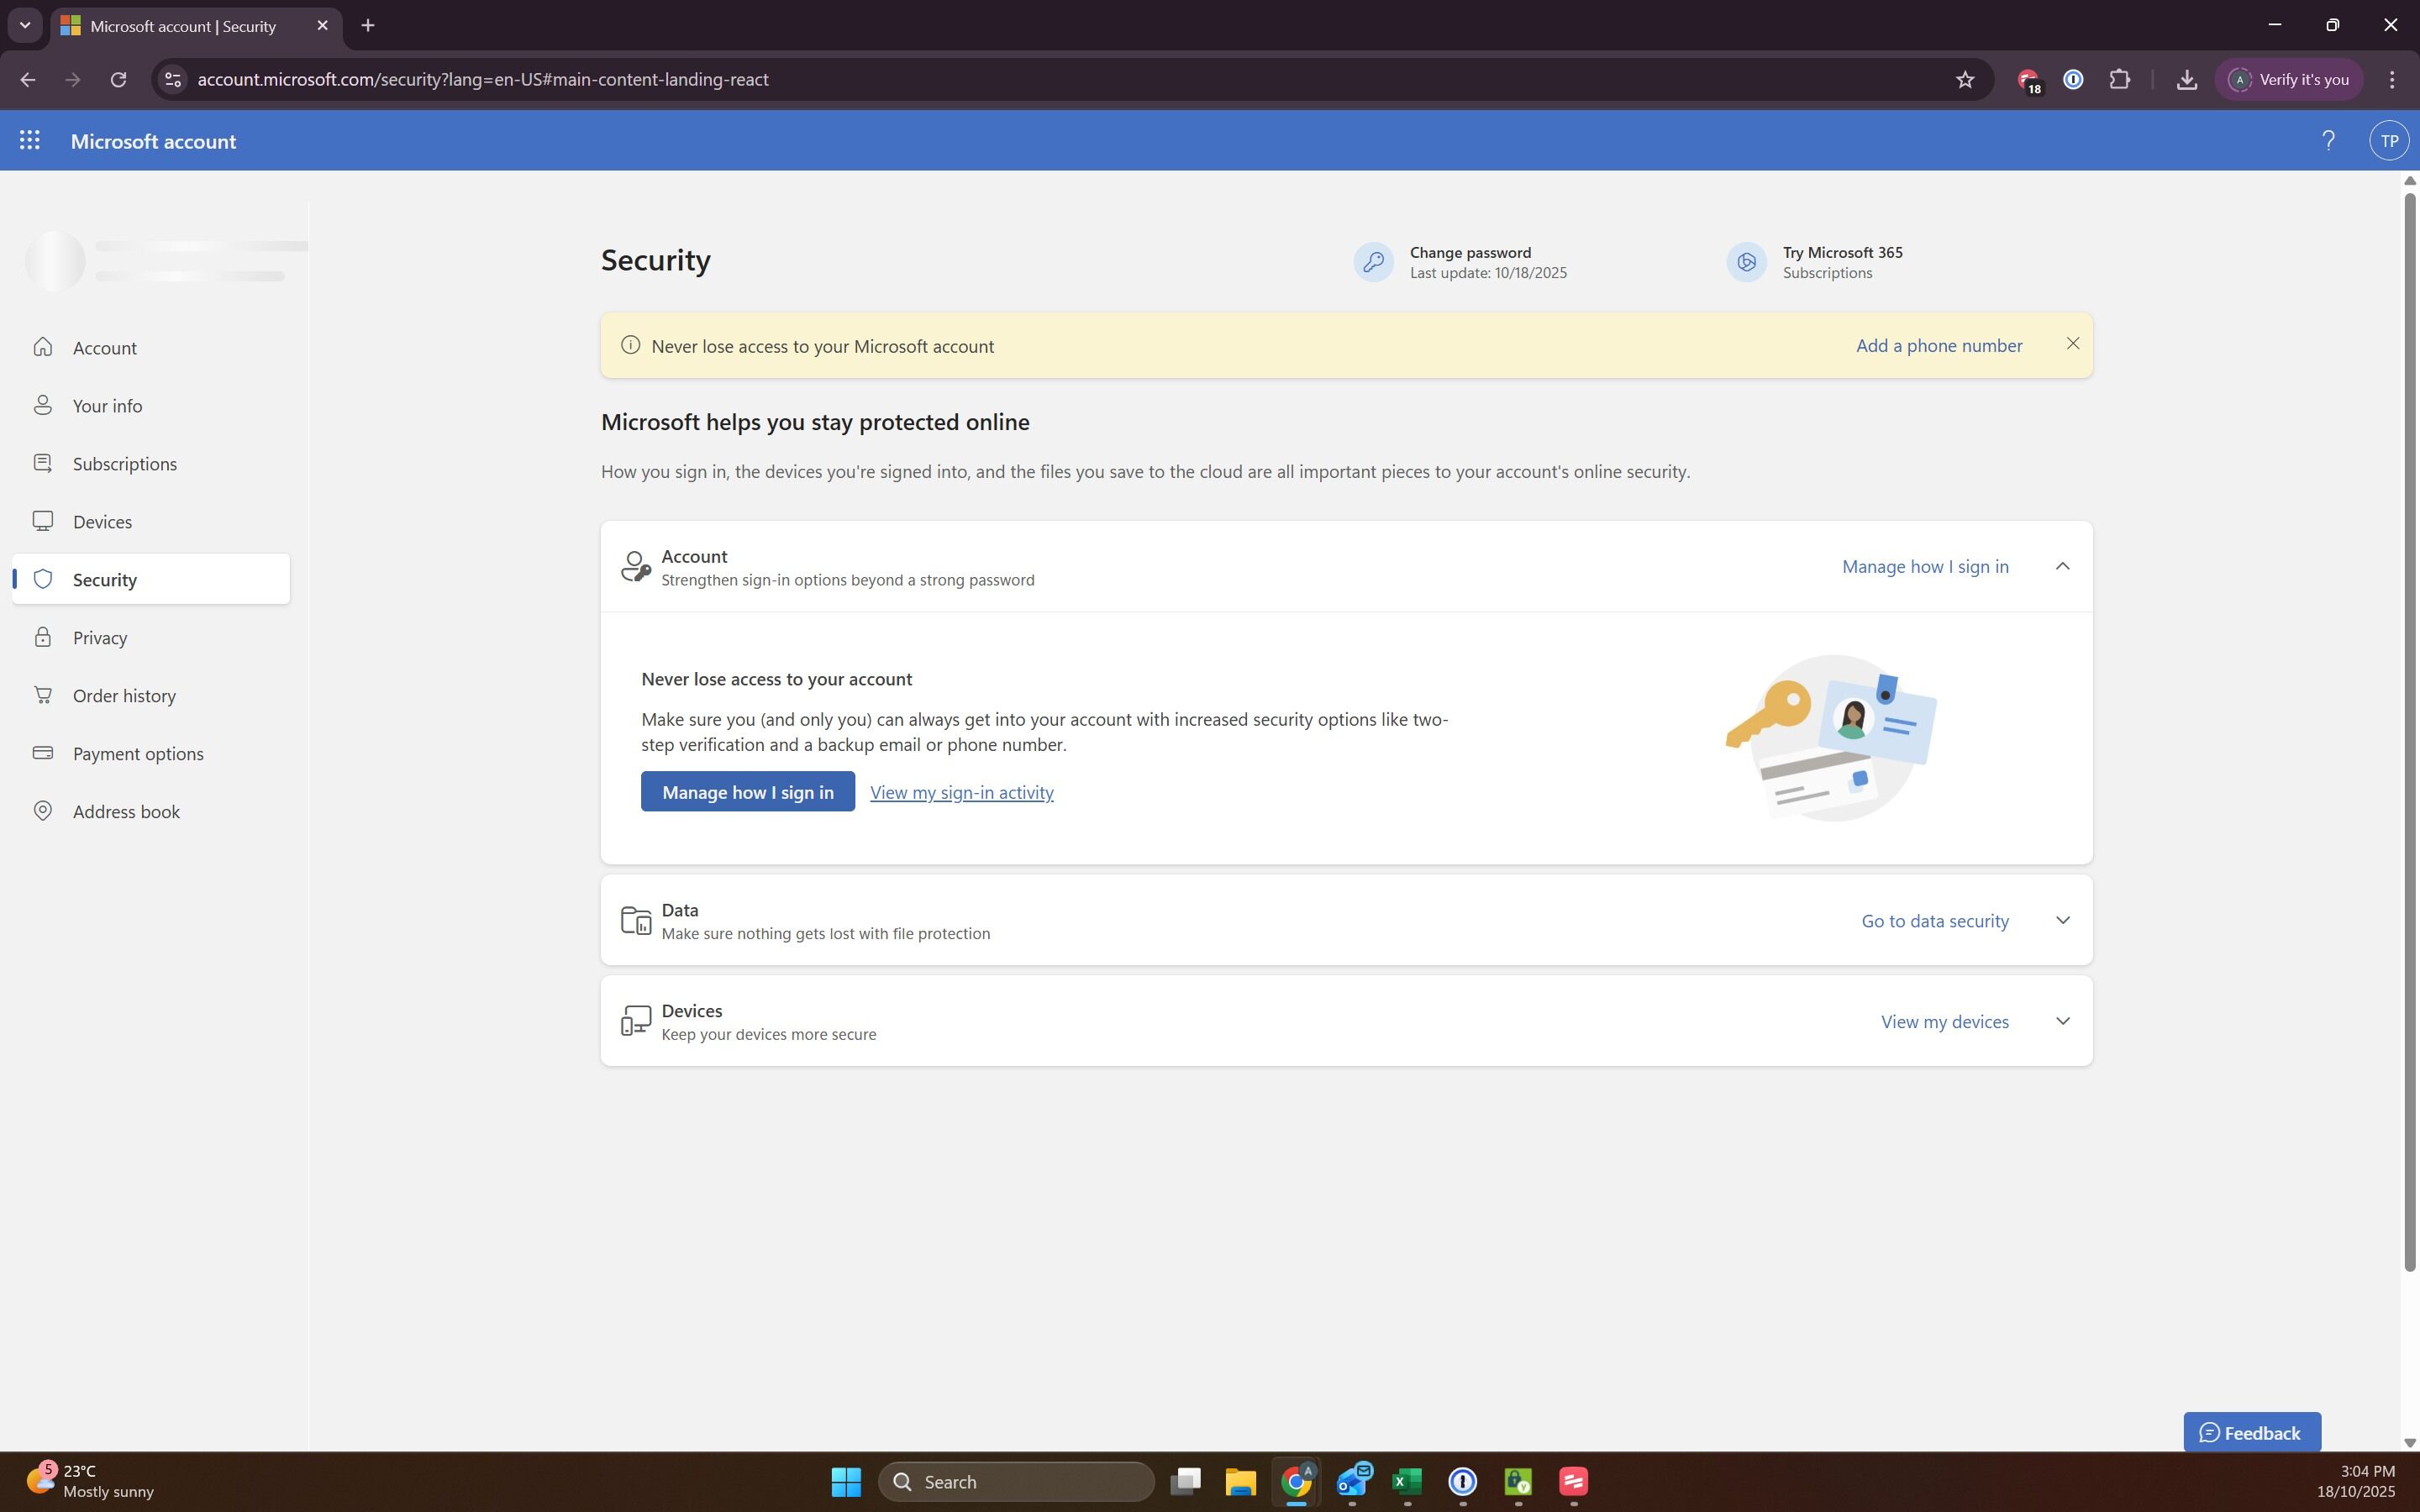Image resolution: width=2420 pixels, height=1512 pixels.
Task: Open the browser Extensions puzzle icon
Action: pos(2119,80)
